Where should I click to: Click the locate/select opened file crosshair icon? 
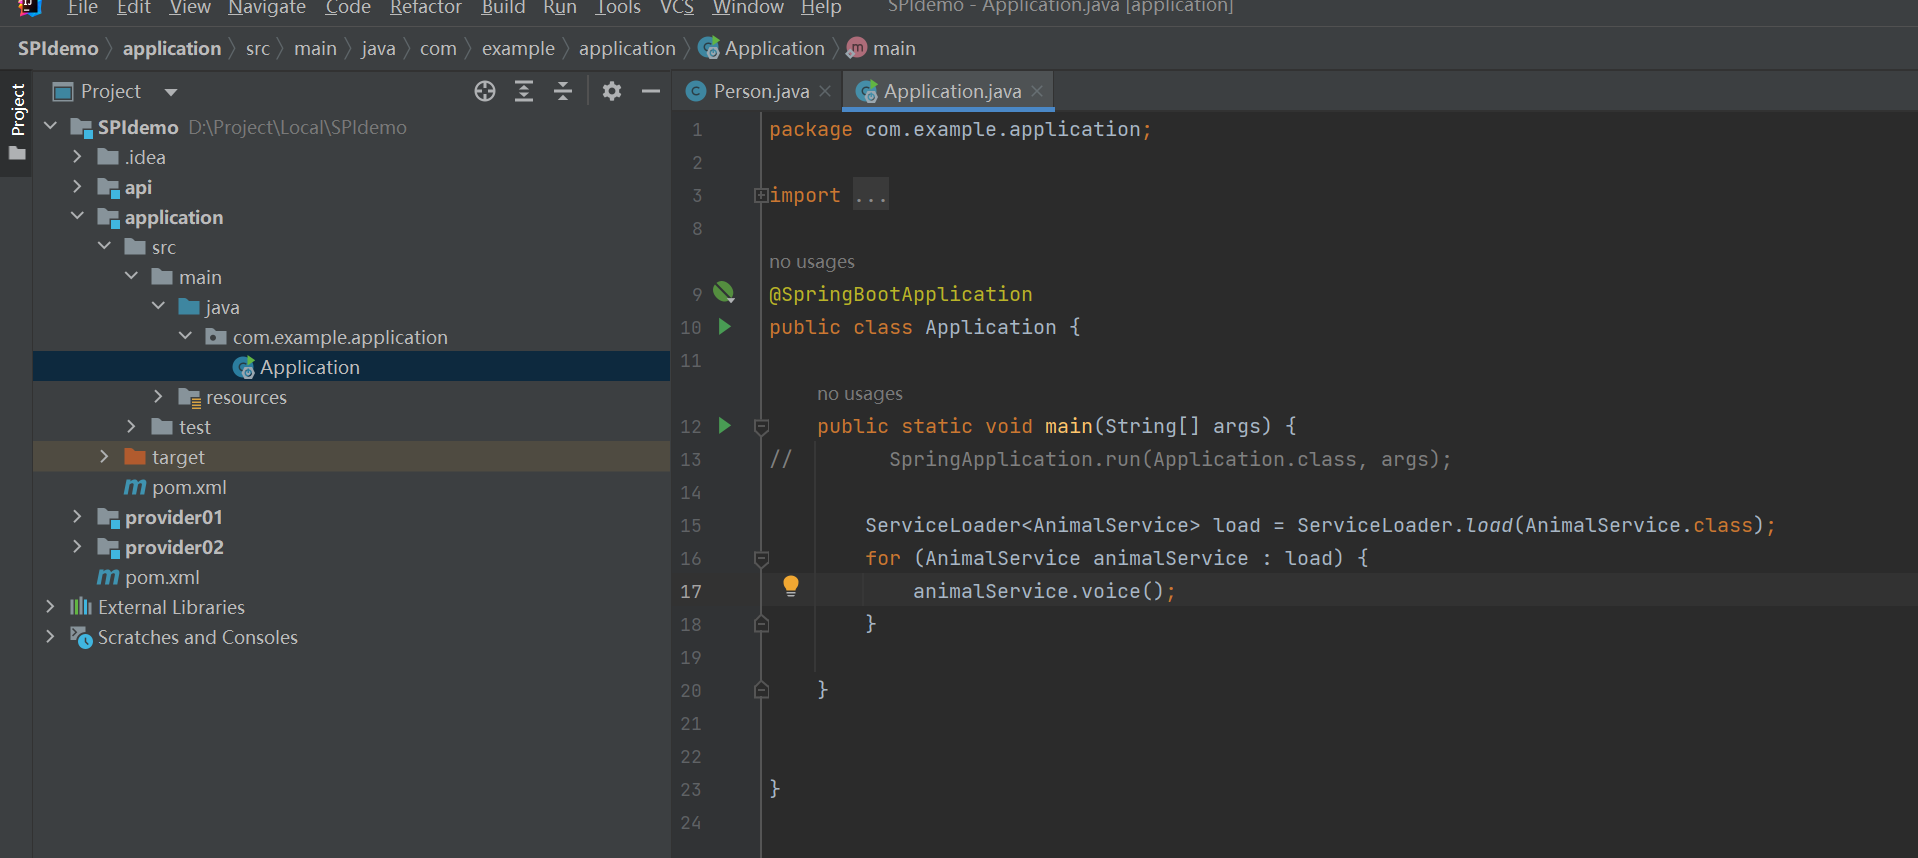tap(485, 91)
